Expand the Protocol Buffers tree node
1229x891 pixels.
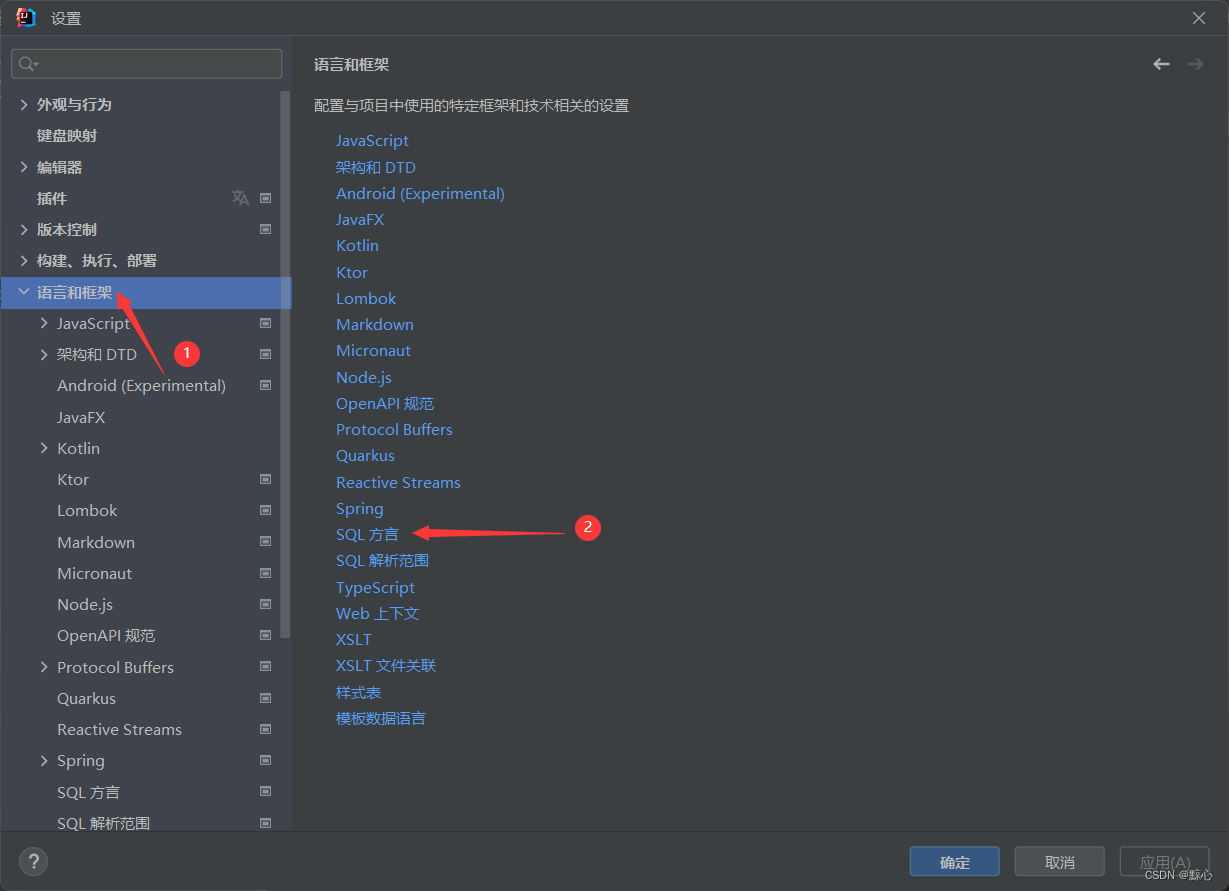44,667
